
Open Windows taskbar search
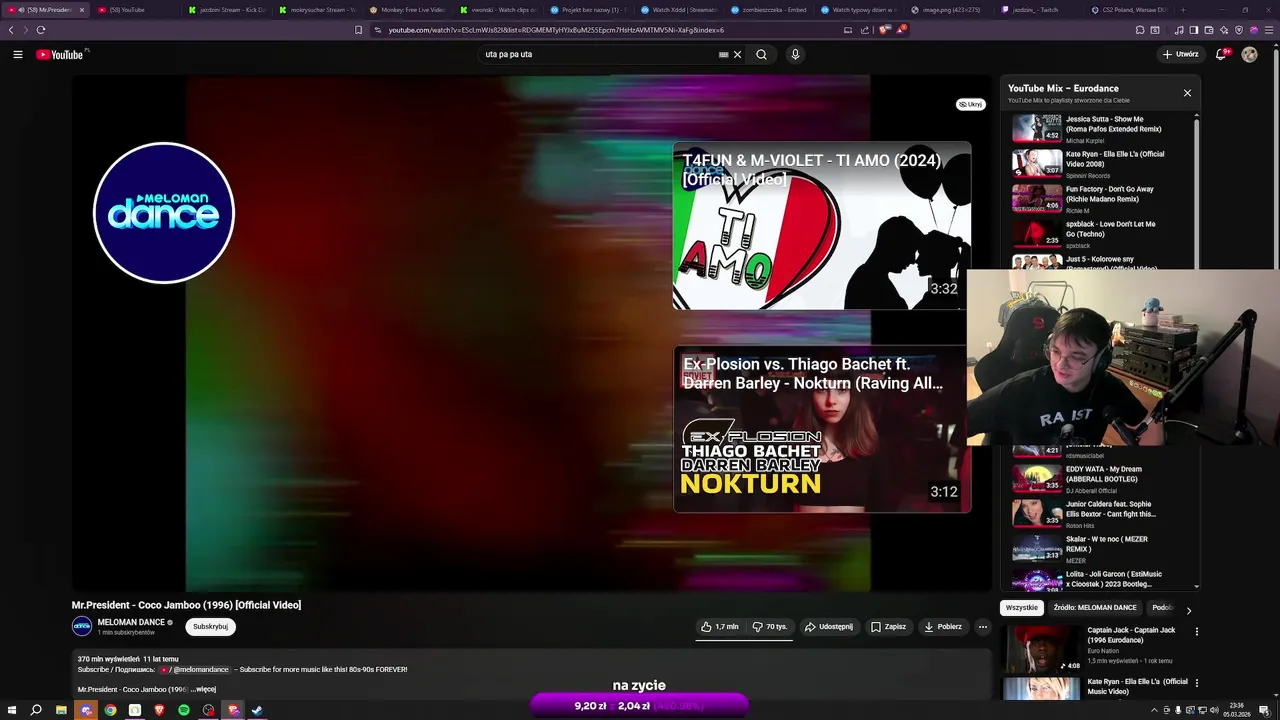tap(36, 710)
